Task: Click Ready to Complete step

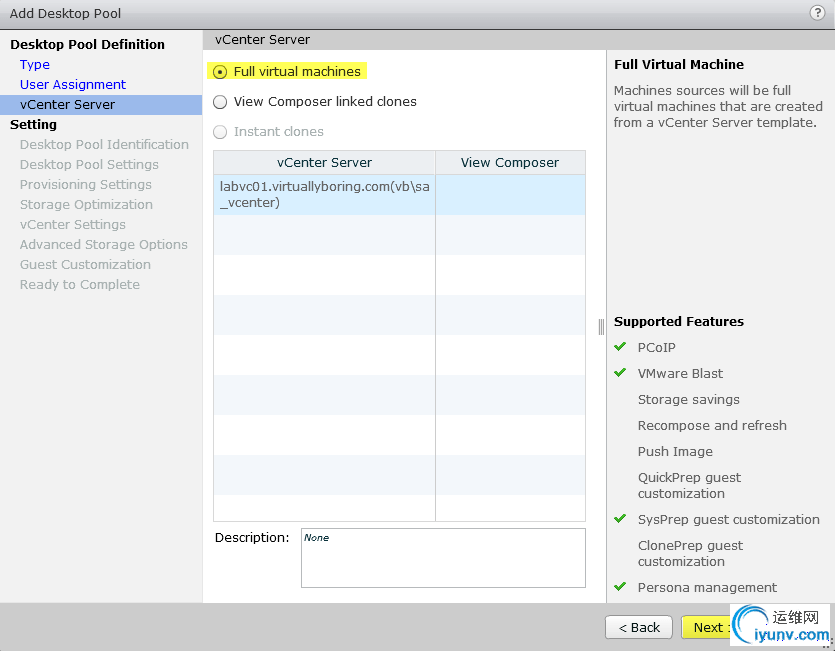Action: (x=80, y=284)
